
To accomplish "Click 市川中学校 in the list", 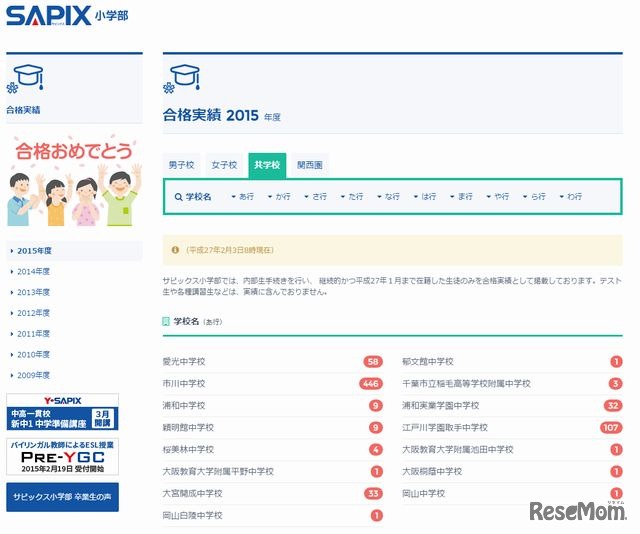I will click(184, 383).
